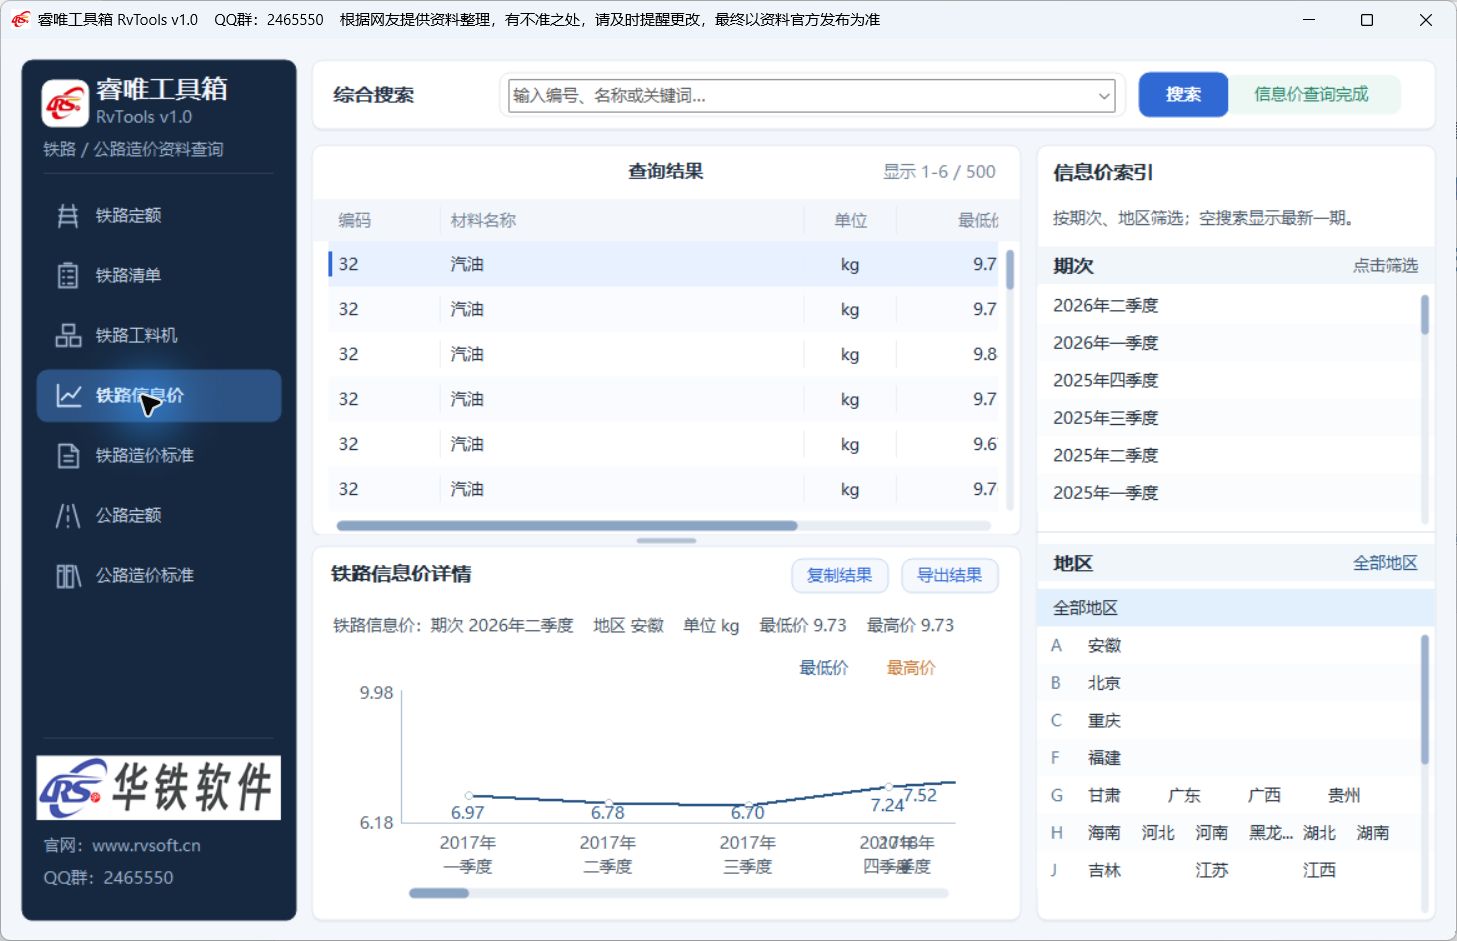Click the 公路造价标准 books icon
1457x941 pixels.
click(x=68, y=575)
